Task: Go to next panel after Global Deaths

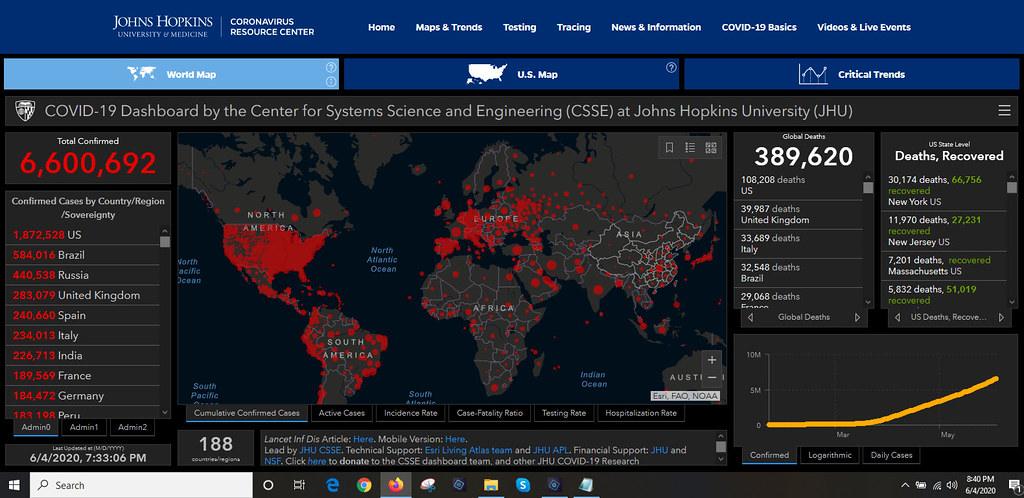Action: (856, 317)
